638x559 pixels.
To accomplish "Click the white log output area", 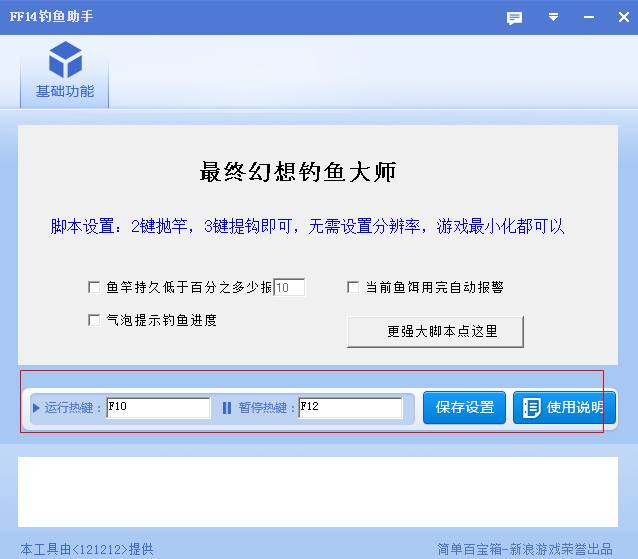I will click(318, 492).
